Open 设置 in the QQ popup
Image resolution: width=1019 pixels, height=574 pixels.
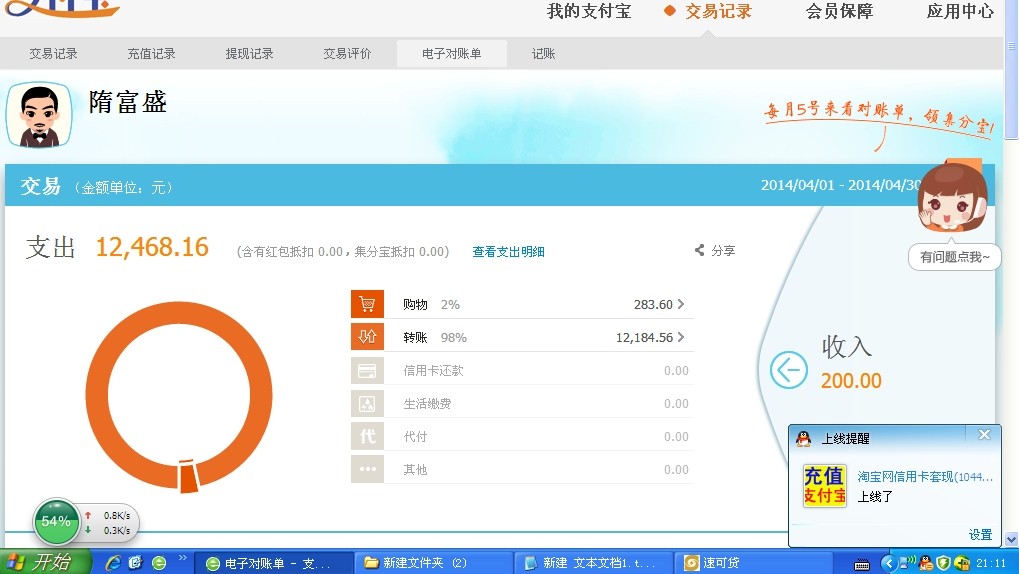pos(980,534)
